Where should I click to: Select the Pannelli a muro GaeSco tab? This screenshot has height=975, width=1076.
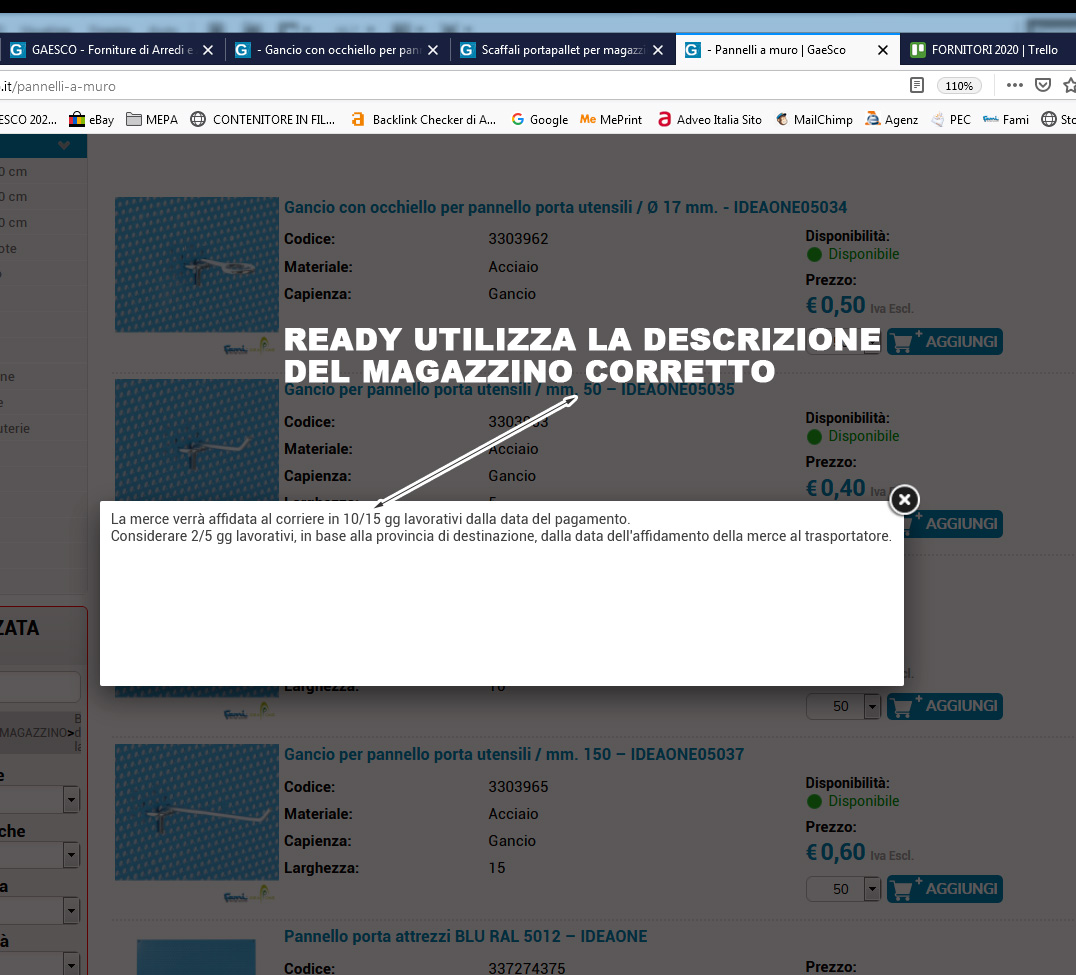point(787,50)
